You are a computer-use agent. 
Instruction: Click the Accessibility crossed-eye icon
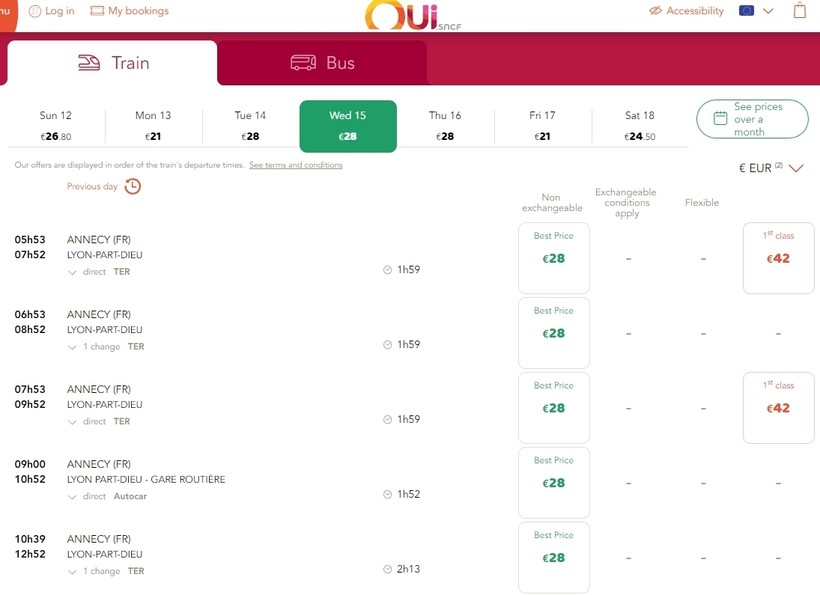(655, 10)
